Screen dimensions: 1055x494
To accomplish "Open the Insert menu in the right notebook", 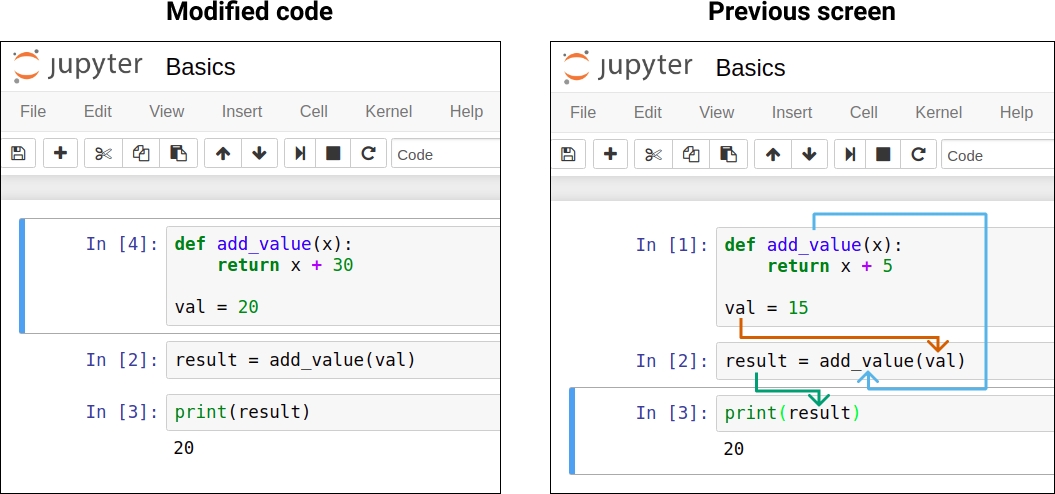I will (792, 112).
